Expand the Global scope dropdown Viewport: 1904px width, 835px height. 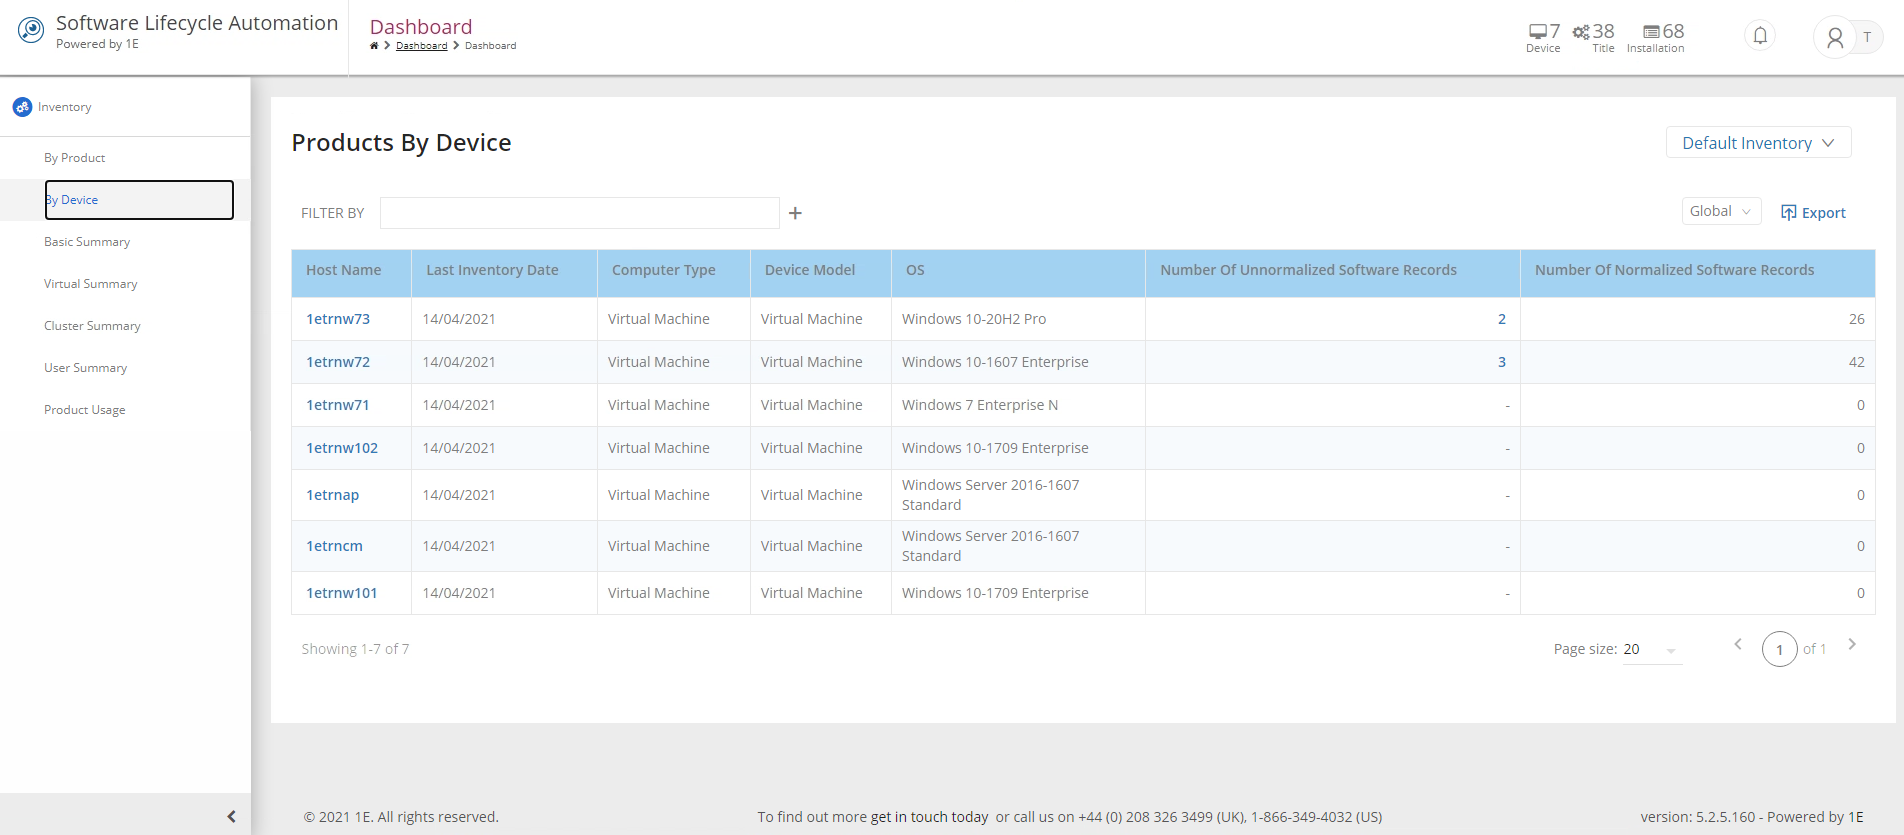pyautogui.click(x=1720, y=211)
